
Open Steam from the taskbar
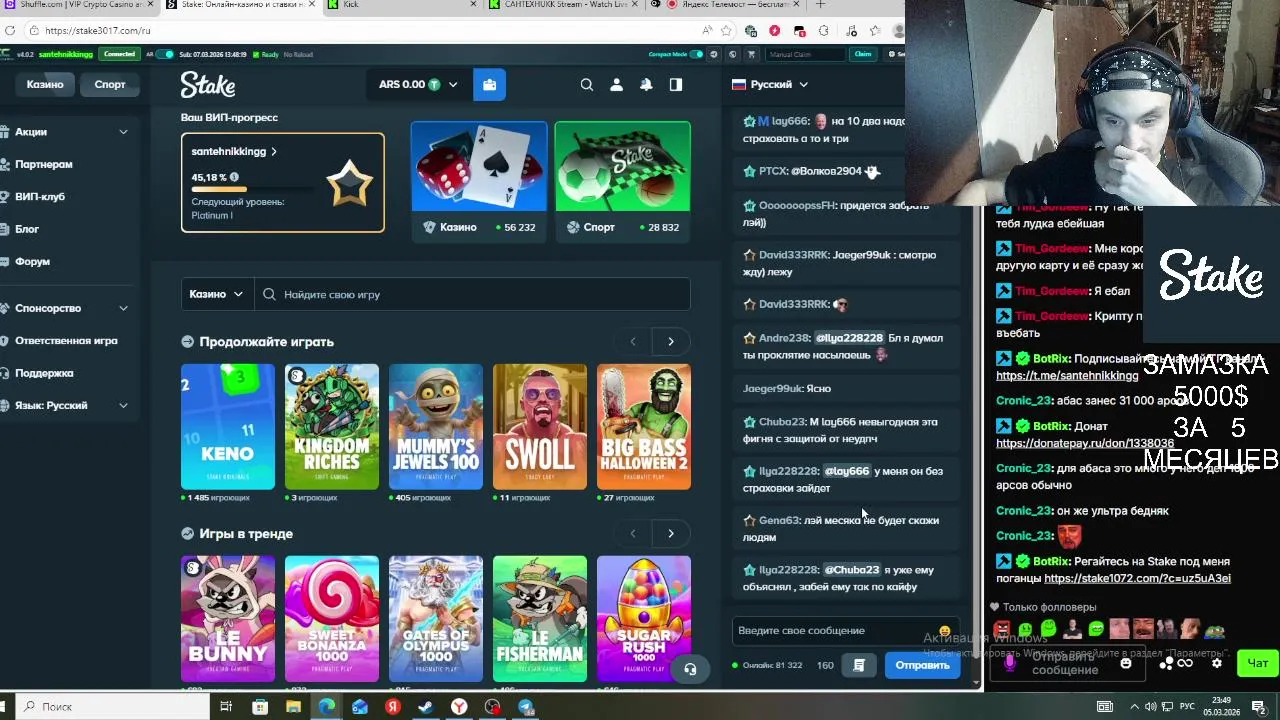[425, 707]
